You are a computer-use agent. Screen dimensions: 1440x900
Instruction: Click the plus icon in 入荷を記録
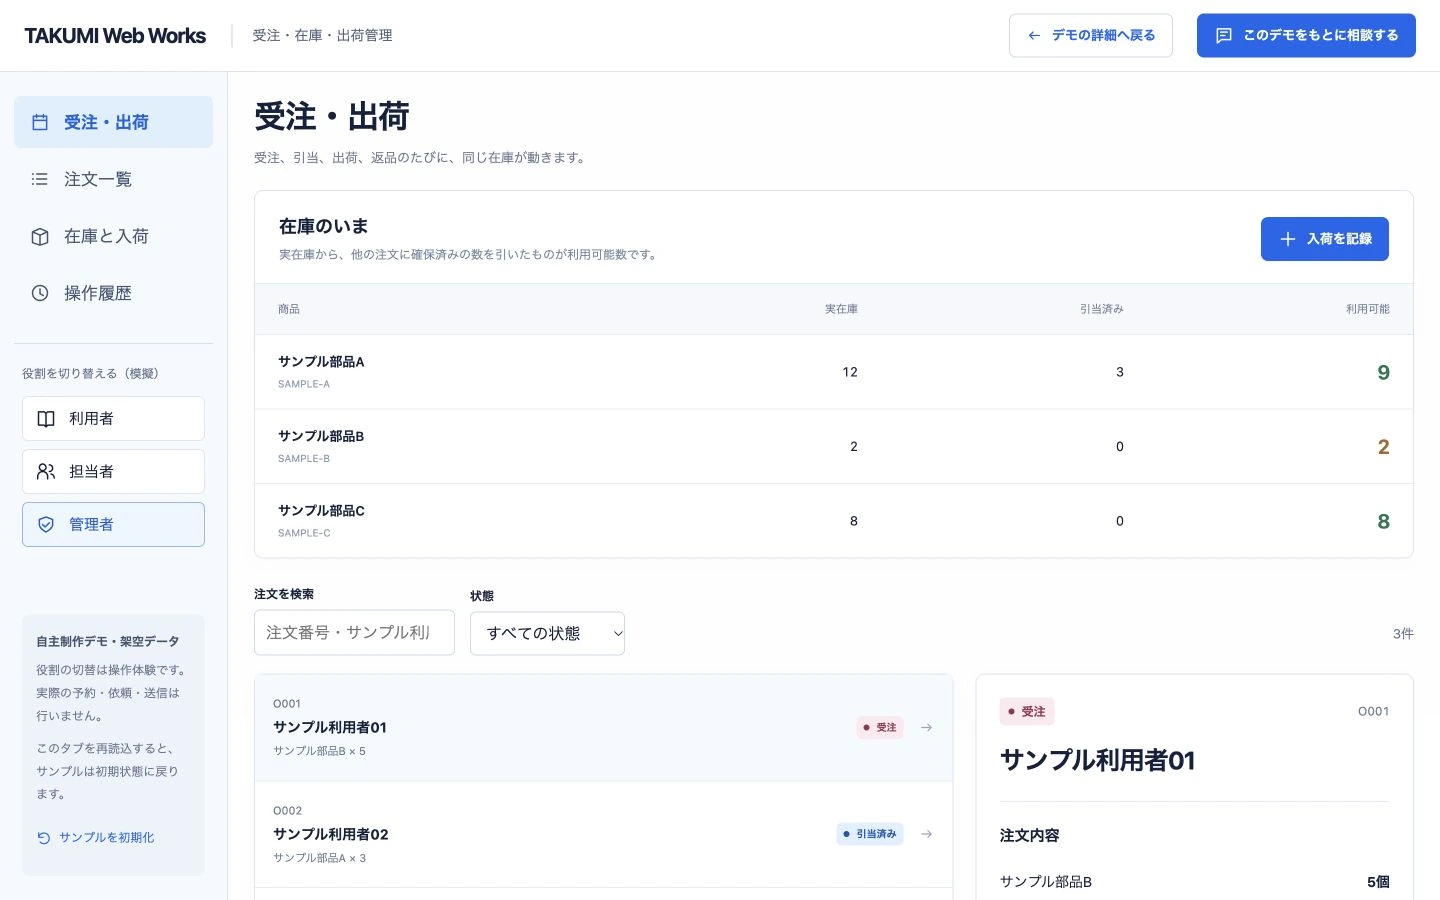(x=1288, y=239)
